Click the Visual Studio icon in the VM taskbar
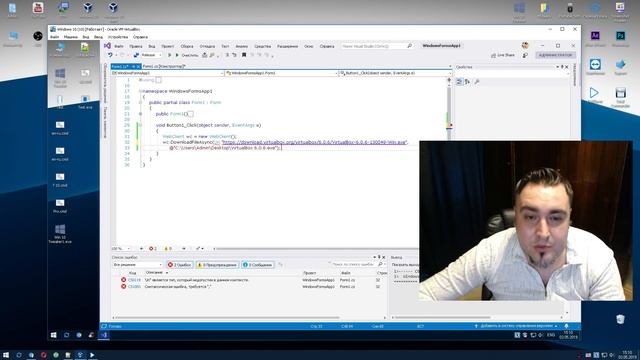Screen dimensions: 640x360 104,335
